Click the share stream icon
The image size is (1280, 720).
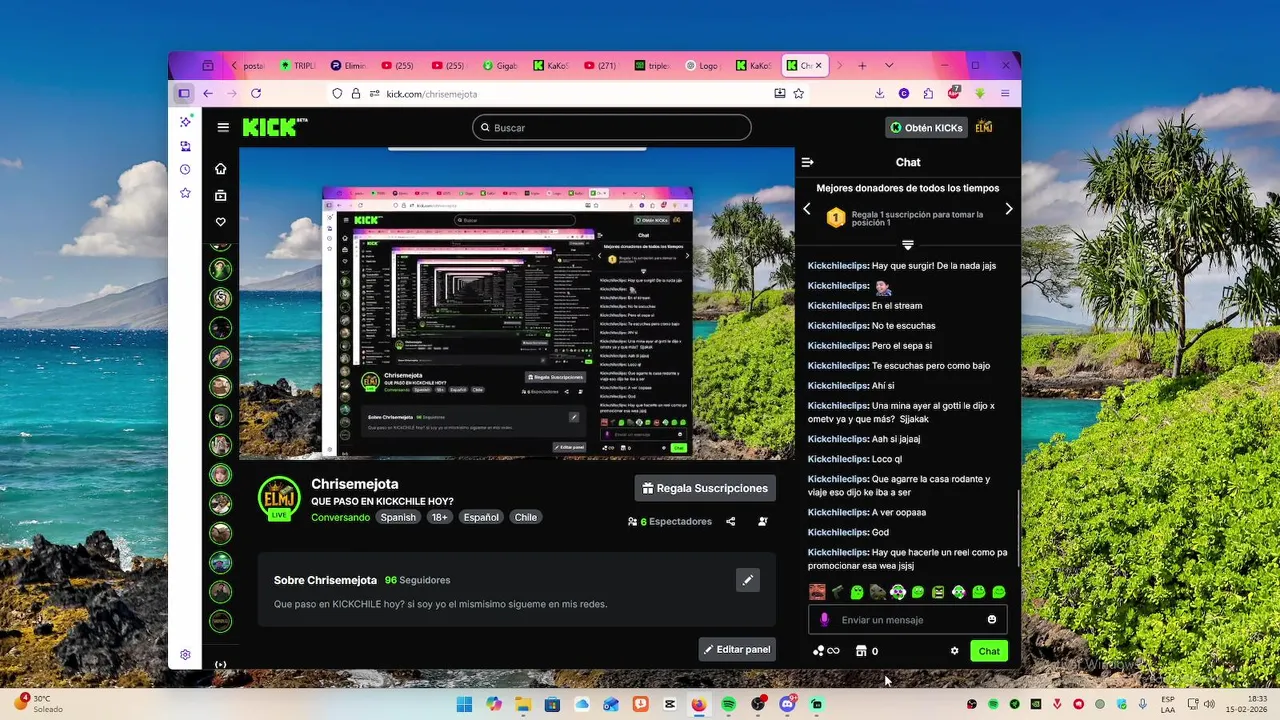point(730,521)
